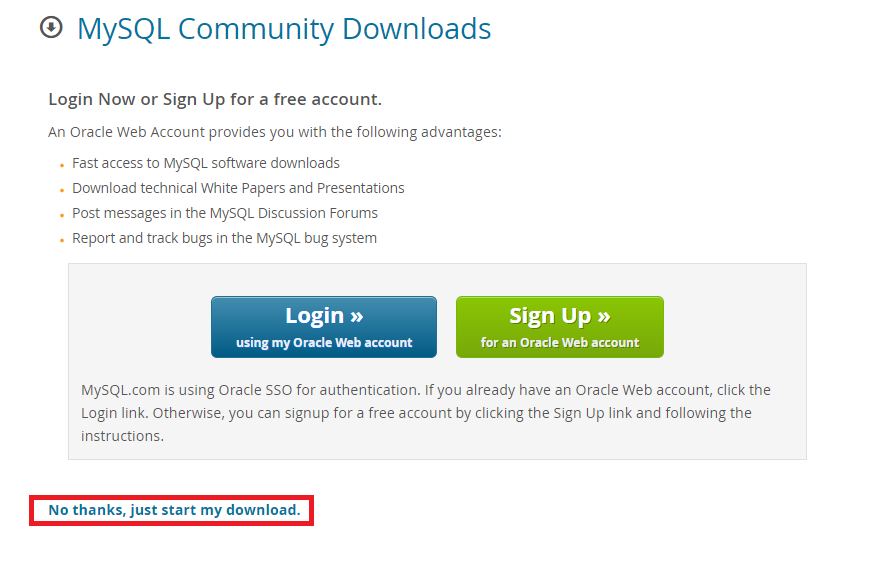The width and height of the screenshot is (883, 562).
Task: Open the MySQL Community Downloads title link
Action: 284,29
